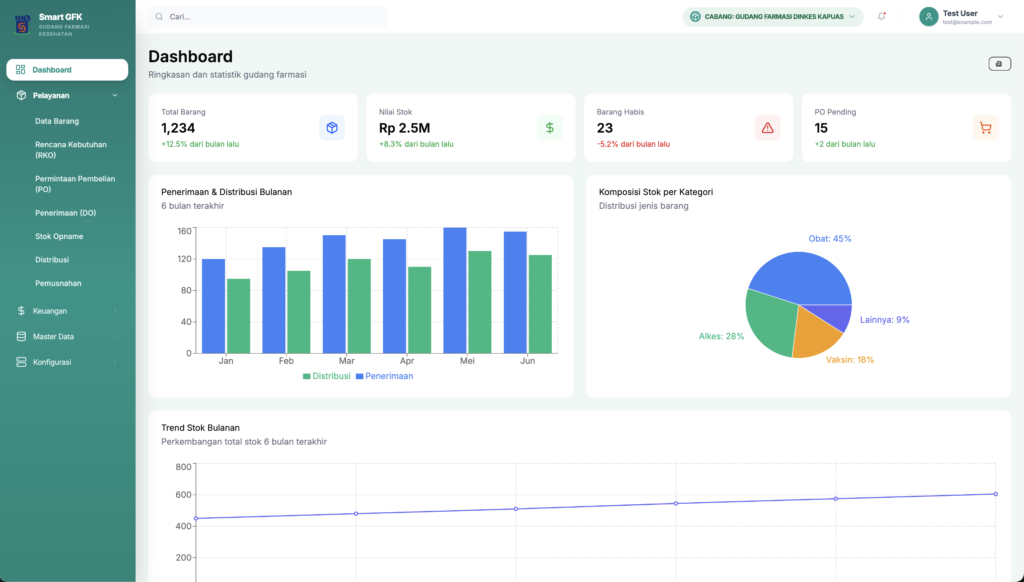
Task: Open Permintaan Pembelian (PO) link
Action: (x=75, y=184)
